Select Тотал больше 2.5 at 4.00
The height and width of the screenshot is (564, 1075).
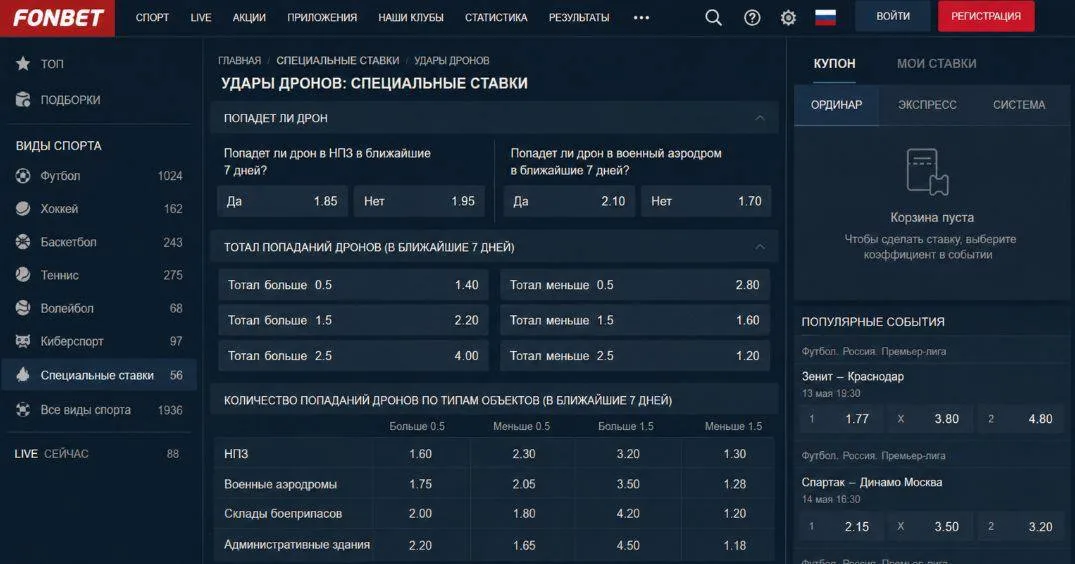(x=353, y=356)
